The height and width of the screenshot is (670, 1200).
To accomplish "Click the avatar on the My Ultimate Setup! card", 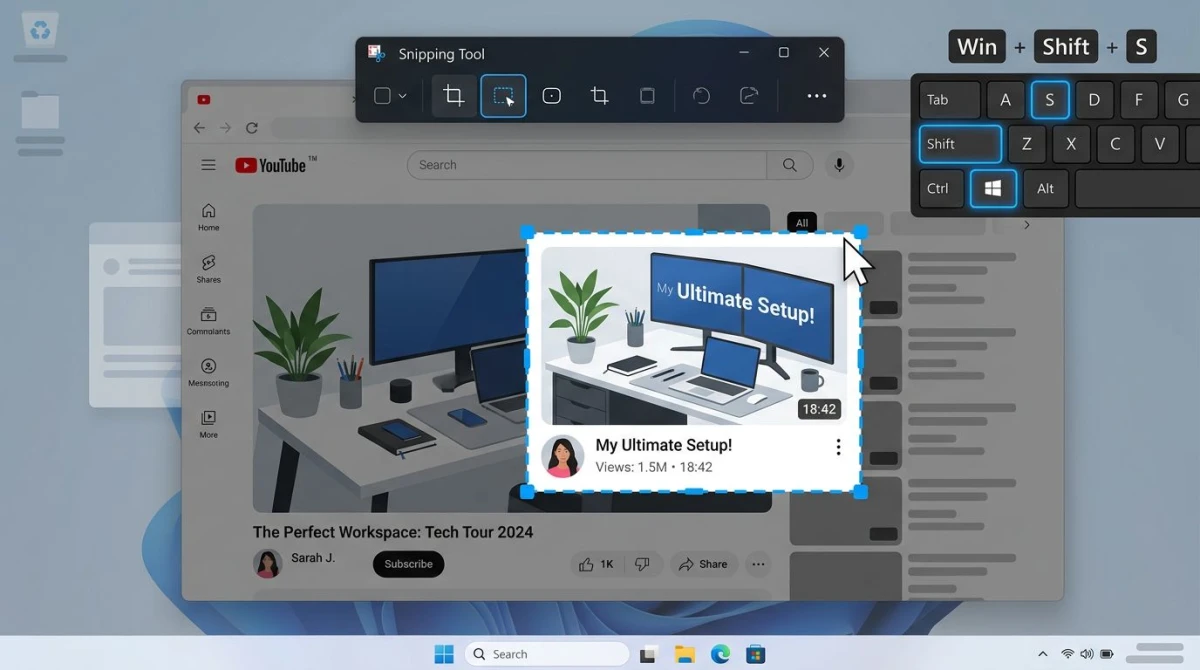I will click(562, 456).
